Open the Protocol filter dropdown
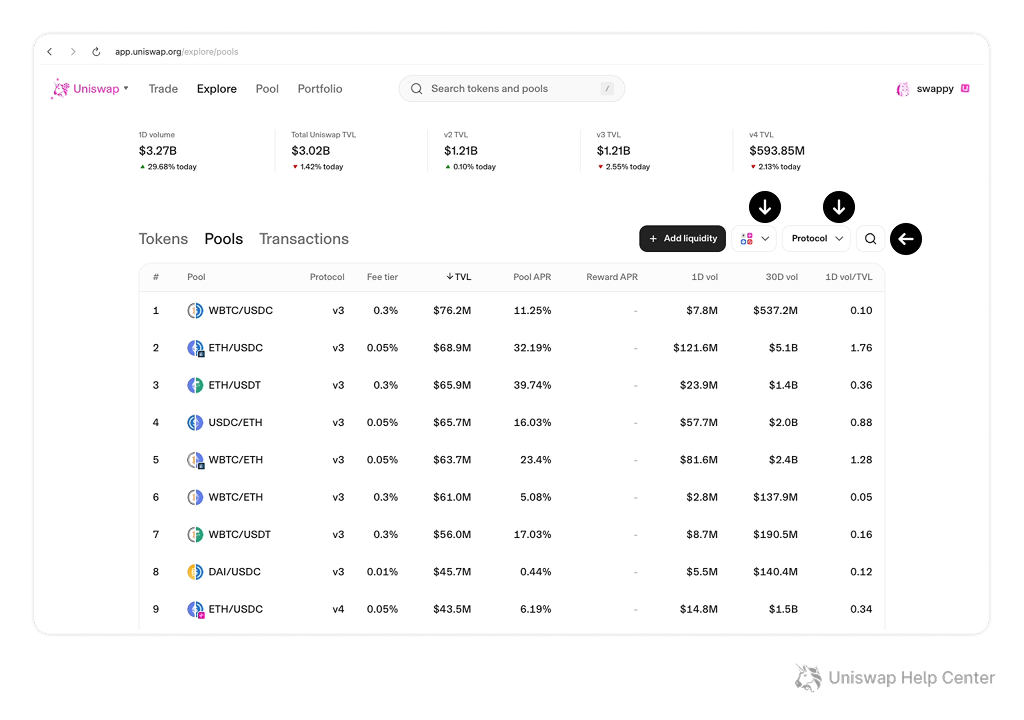 tap(816, 239)
